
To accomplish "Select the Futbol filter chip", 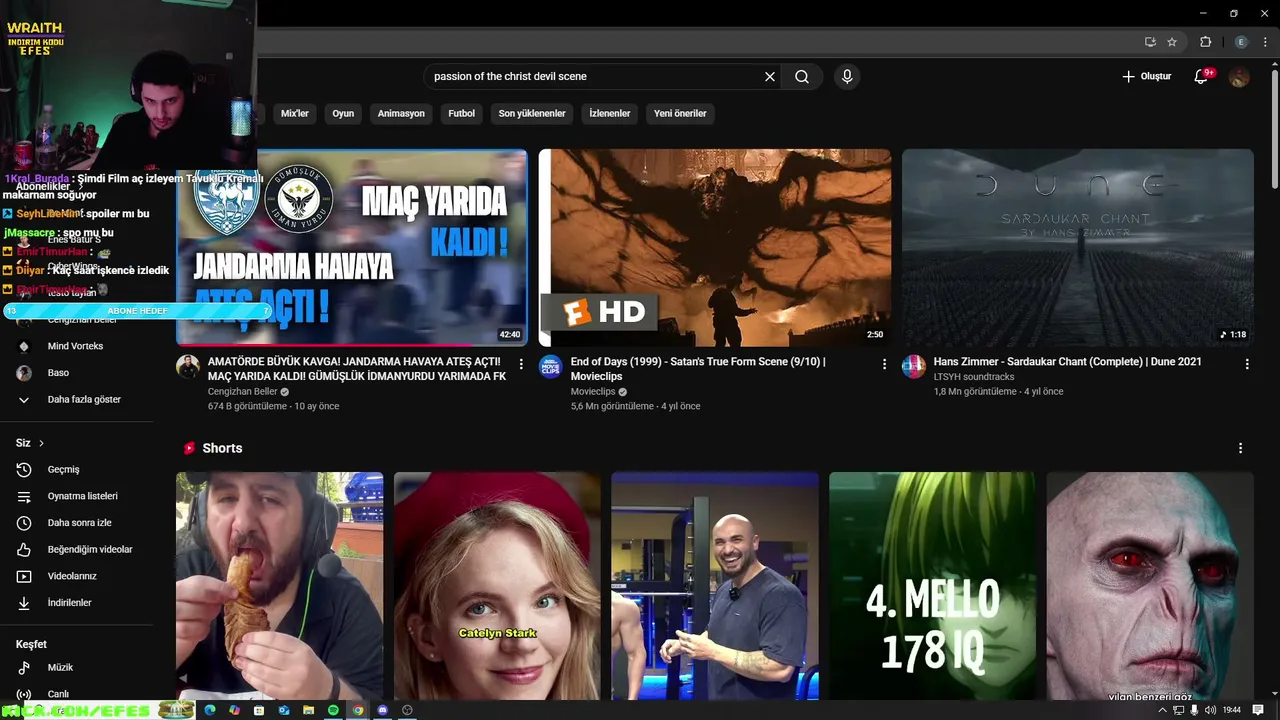I will point(461,113).
